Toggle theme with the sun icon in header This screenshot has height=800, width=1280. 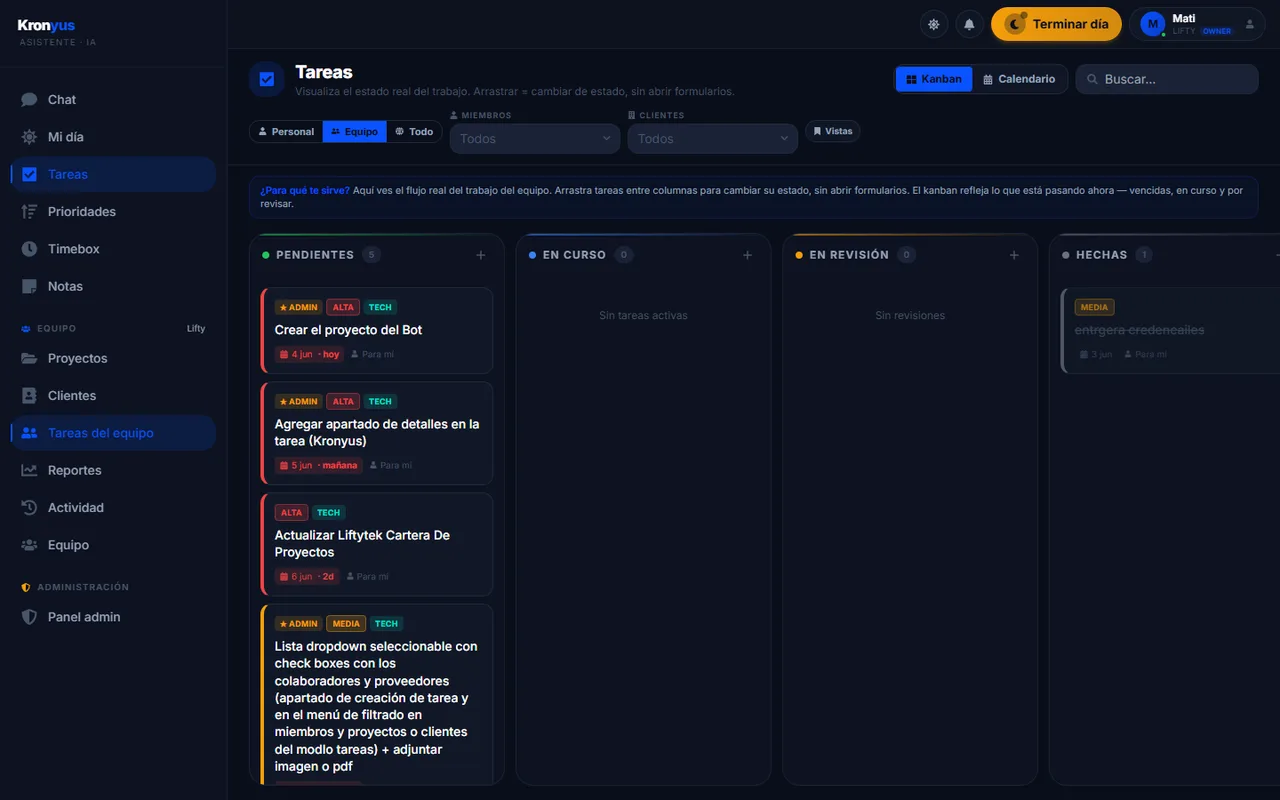pyautogui.click(x=934, y=24)
